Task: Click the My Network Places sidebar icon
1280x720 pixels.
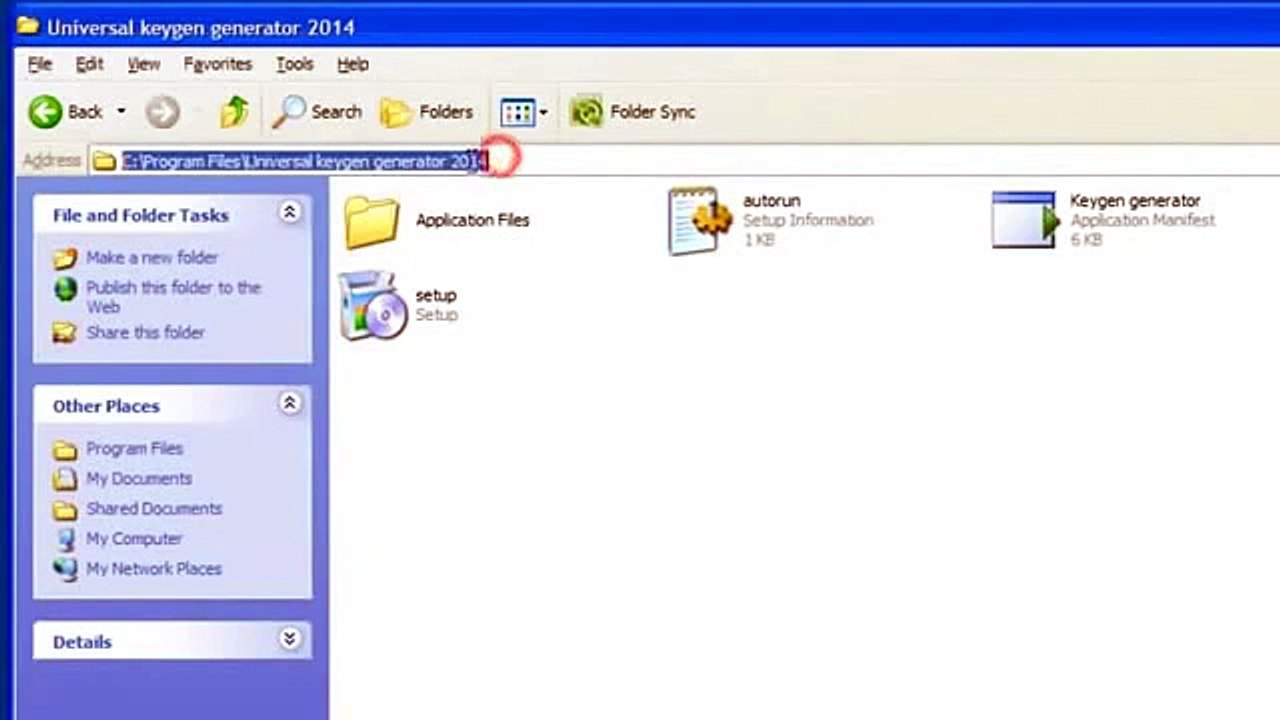Action: coord(65,569)
